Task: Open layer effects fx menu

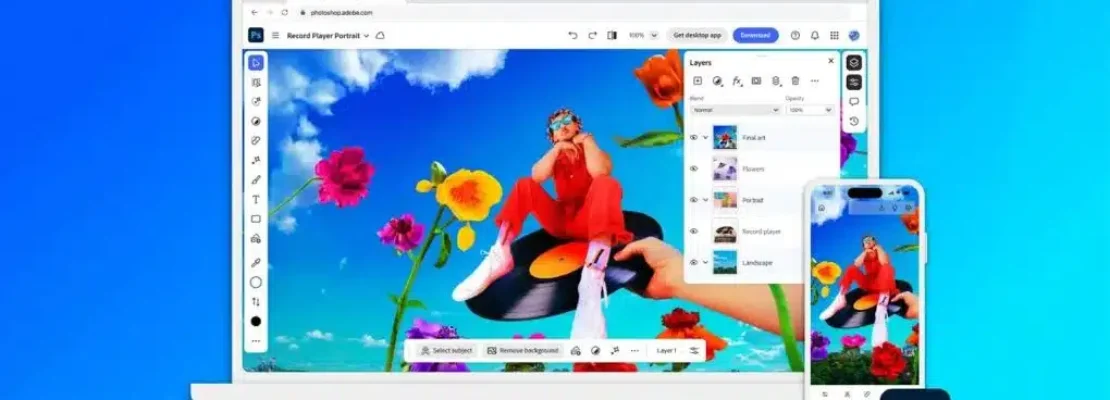Action: 737,81
